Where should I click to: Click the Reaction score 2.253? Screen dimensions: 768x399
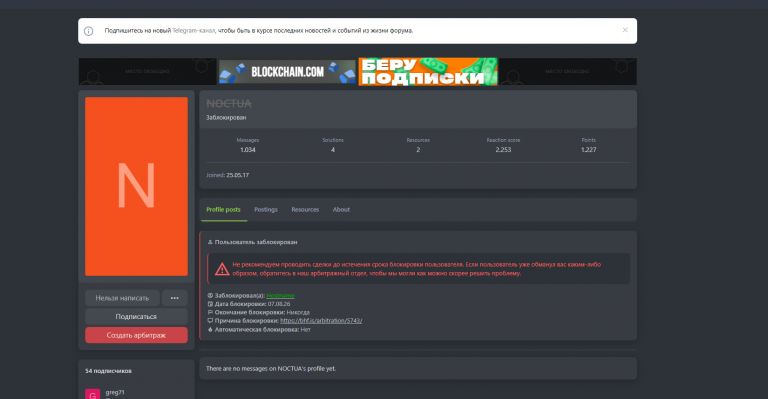click(x=503, y=150)
